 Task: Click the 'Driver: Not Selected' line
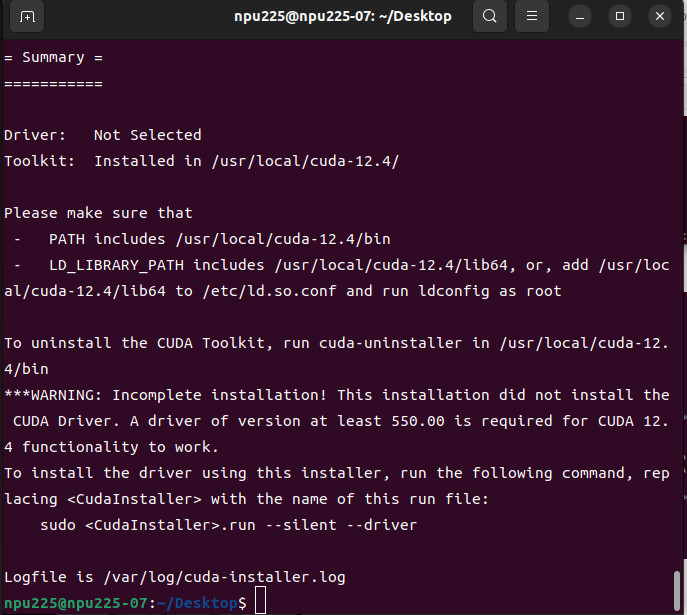(103, 135)
